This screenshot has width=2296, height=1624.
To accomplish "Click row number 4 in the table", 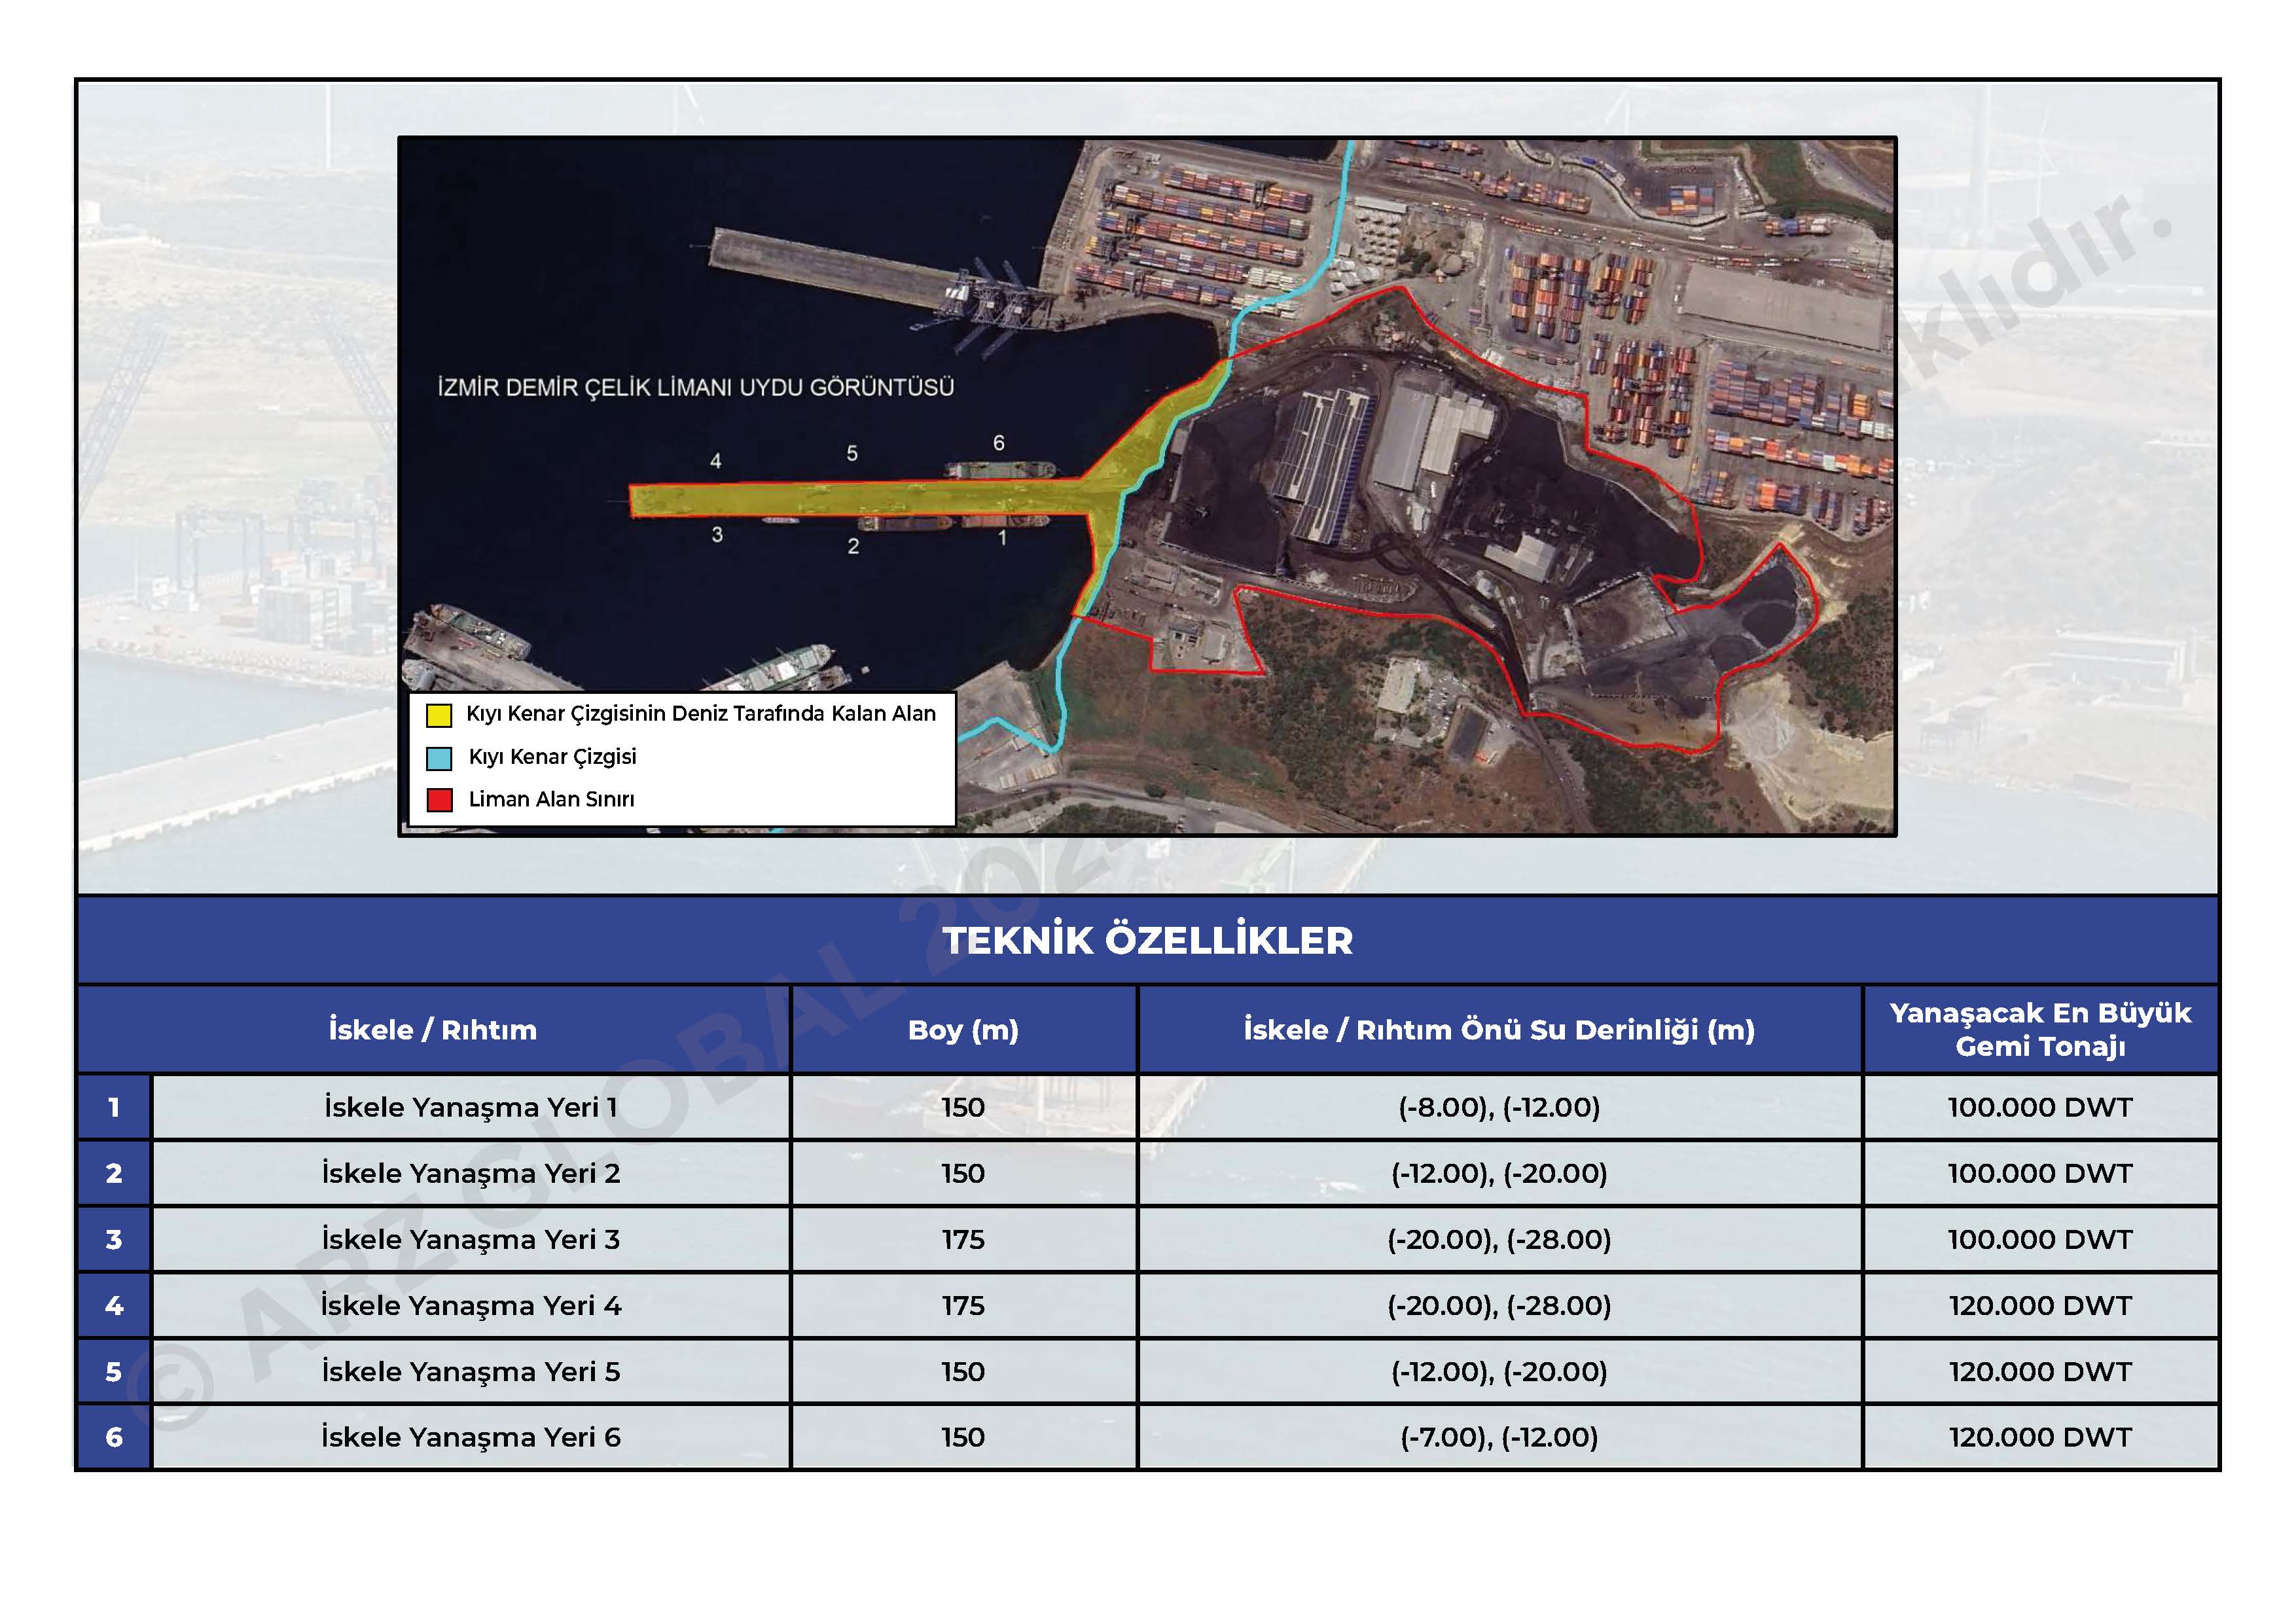I will pyautogui.click(x=114, y=1306).
